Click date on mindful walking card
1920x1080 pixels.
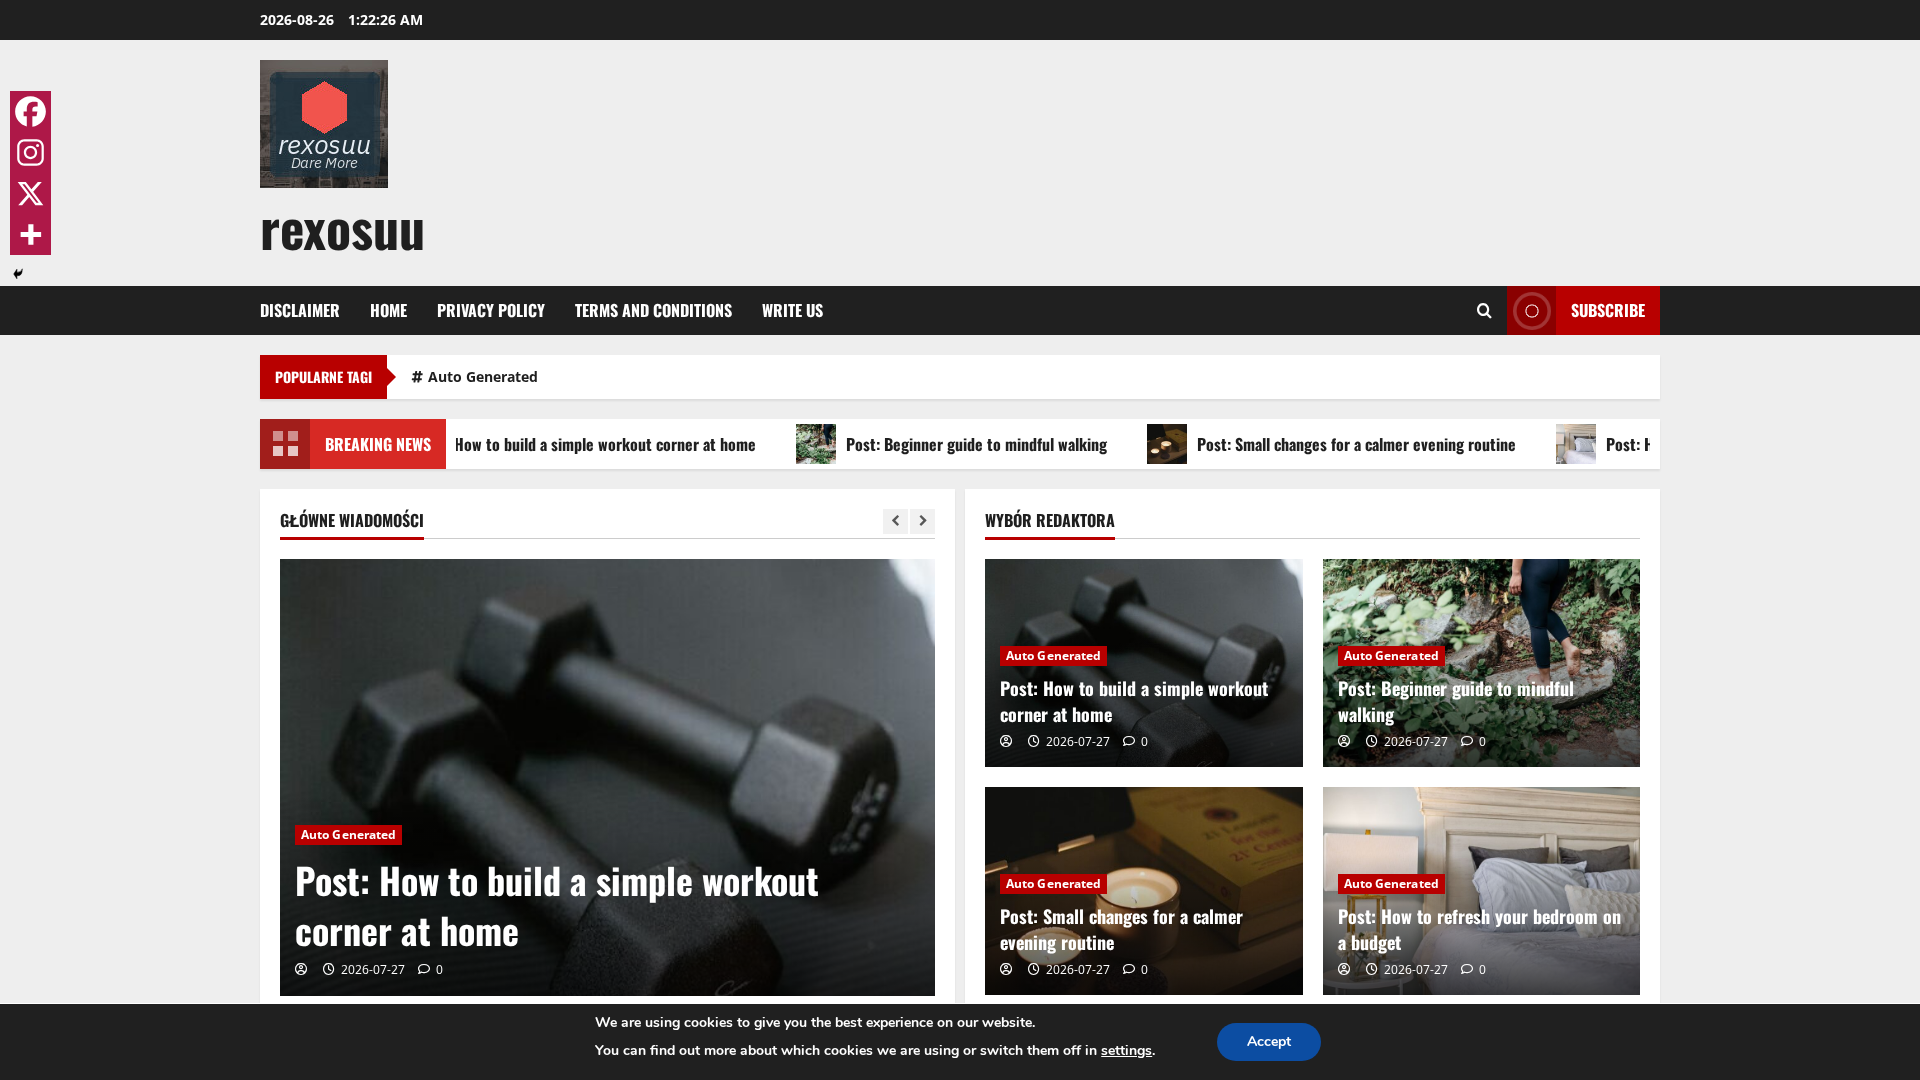click(1415, 741)
